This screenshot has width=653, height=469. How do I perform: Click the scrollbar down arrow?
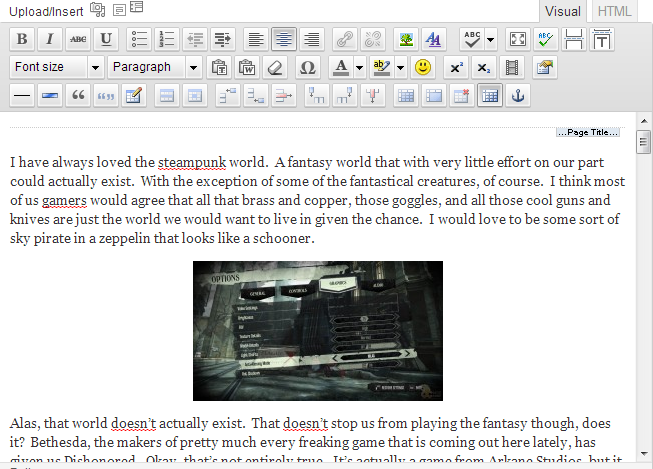coord(644,454)
